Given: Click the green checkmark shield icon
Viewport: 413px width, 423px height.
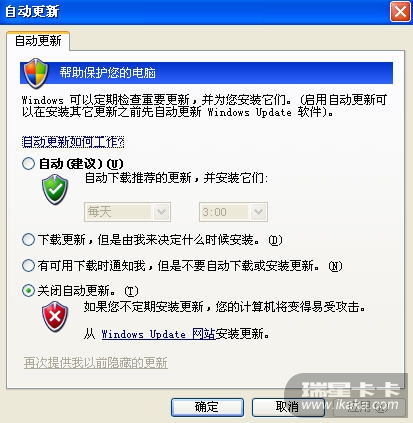Looking at the screenshot, I should click(55, 189).
